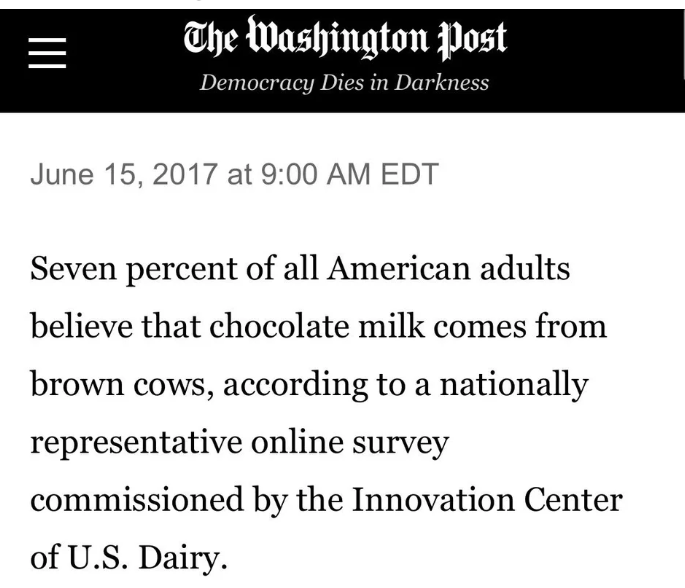
Task: Click The Washington Post logo
Action: point(344,37)
